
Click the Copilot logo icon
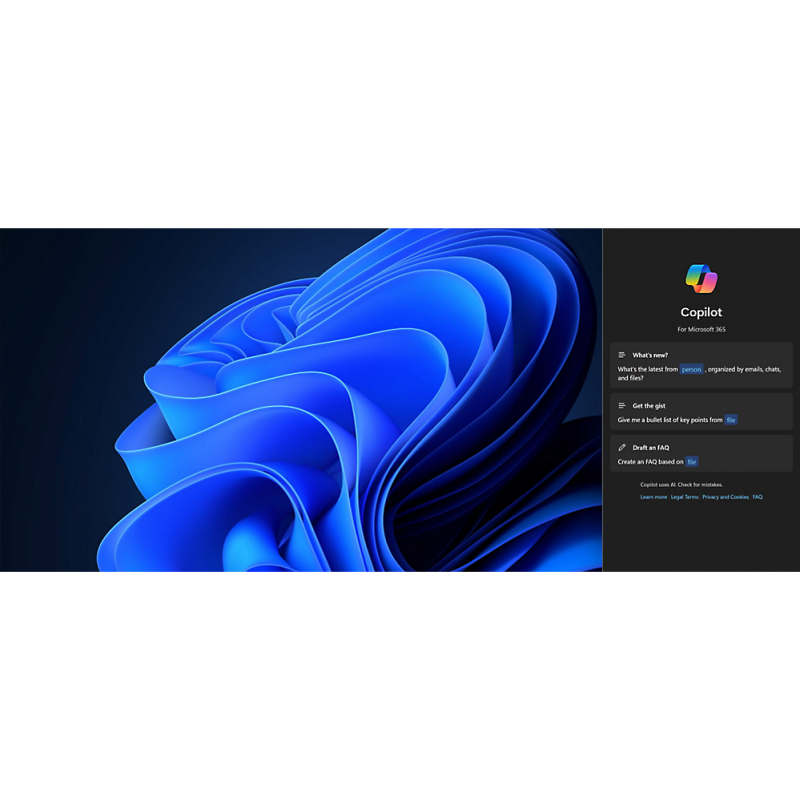click(701, 279)
